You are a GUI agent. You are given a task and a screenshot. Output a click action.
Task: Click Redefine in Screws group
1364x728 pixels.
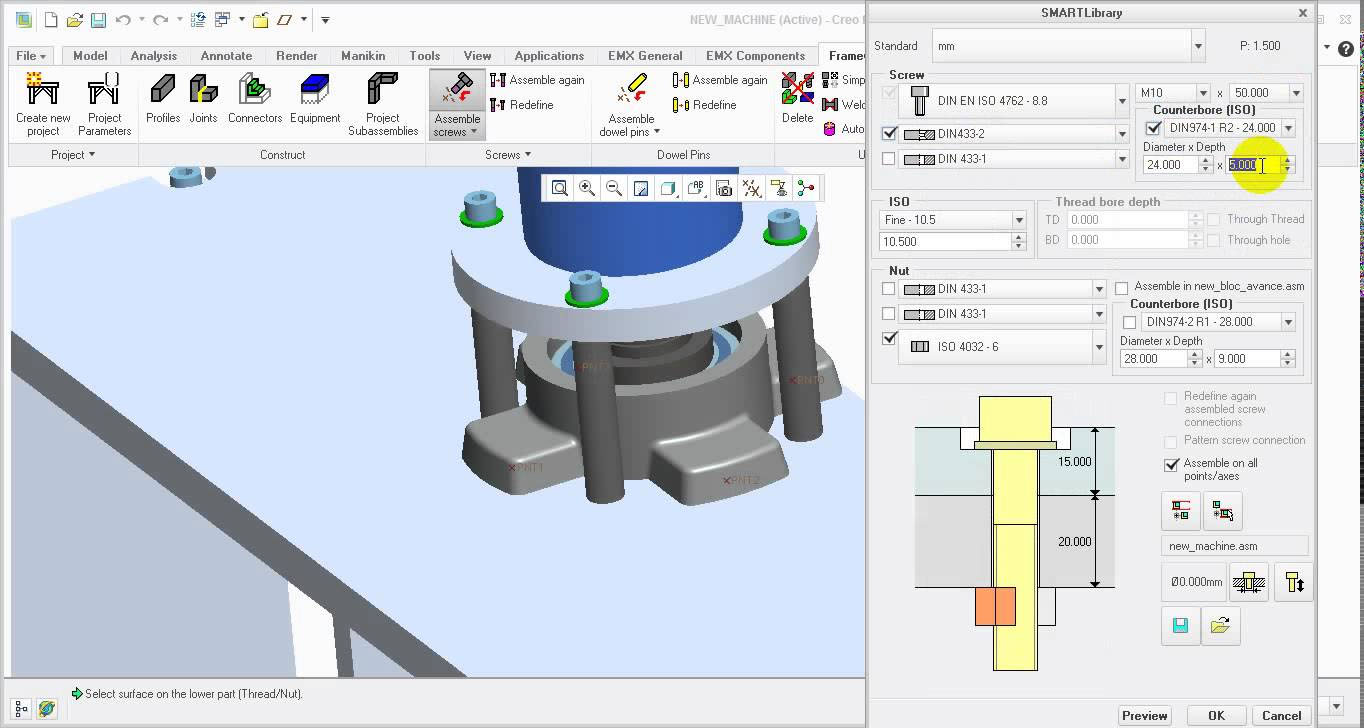coord(522,104)
